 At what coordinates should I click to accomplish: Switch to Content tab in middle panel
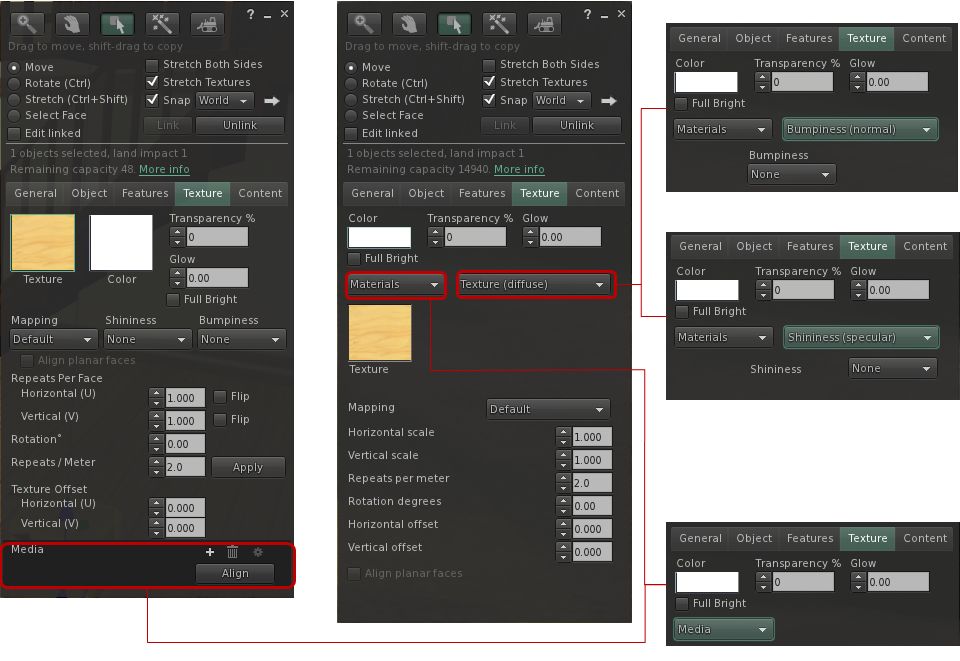tap(597, 194)
